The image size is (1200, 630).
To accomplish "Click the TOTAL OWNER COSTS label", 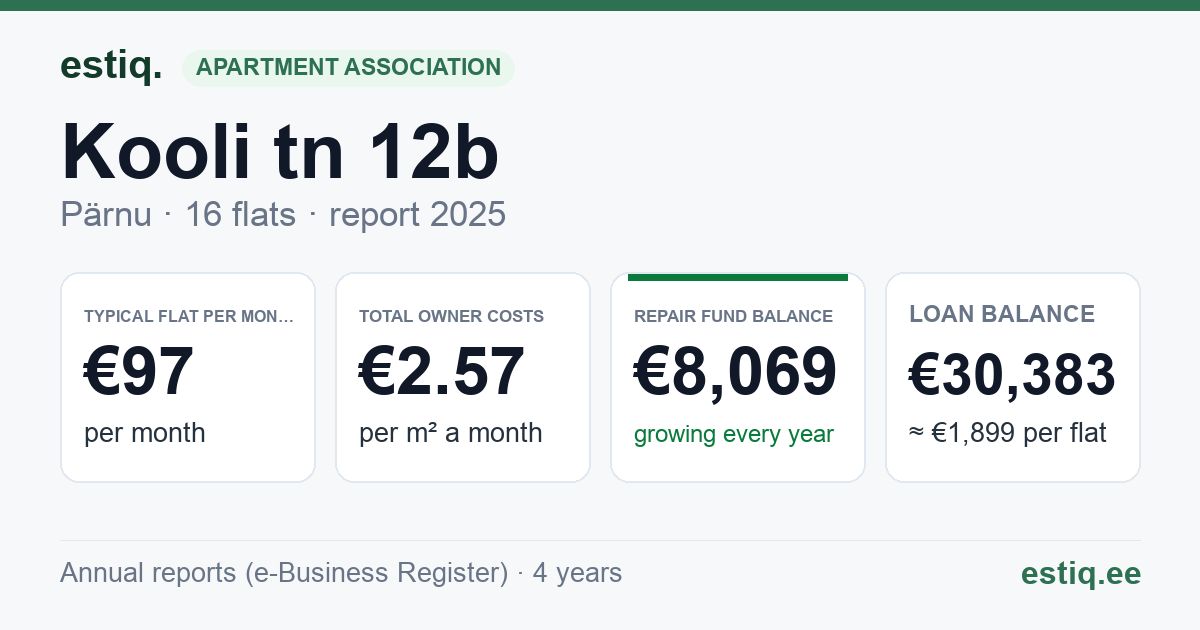I will [451, 316].
